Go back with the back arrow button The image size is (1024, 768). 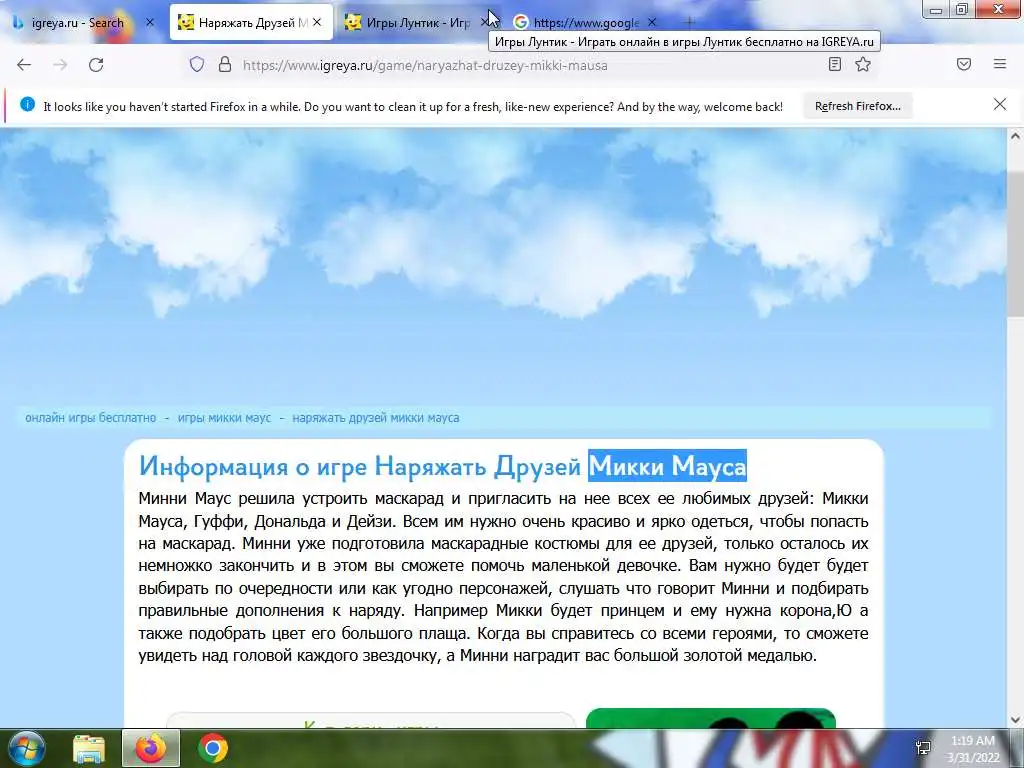coord(24,65)
